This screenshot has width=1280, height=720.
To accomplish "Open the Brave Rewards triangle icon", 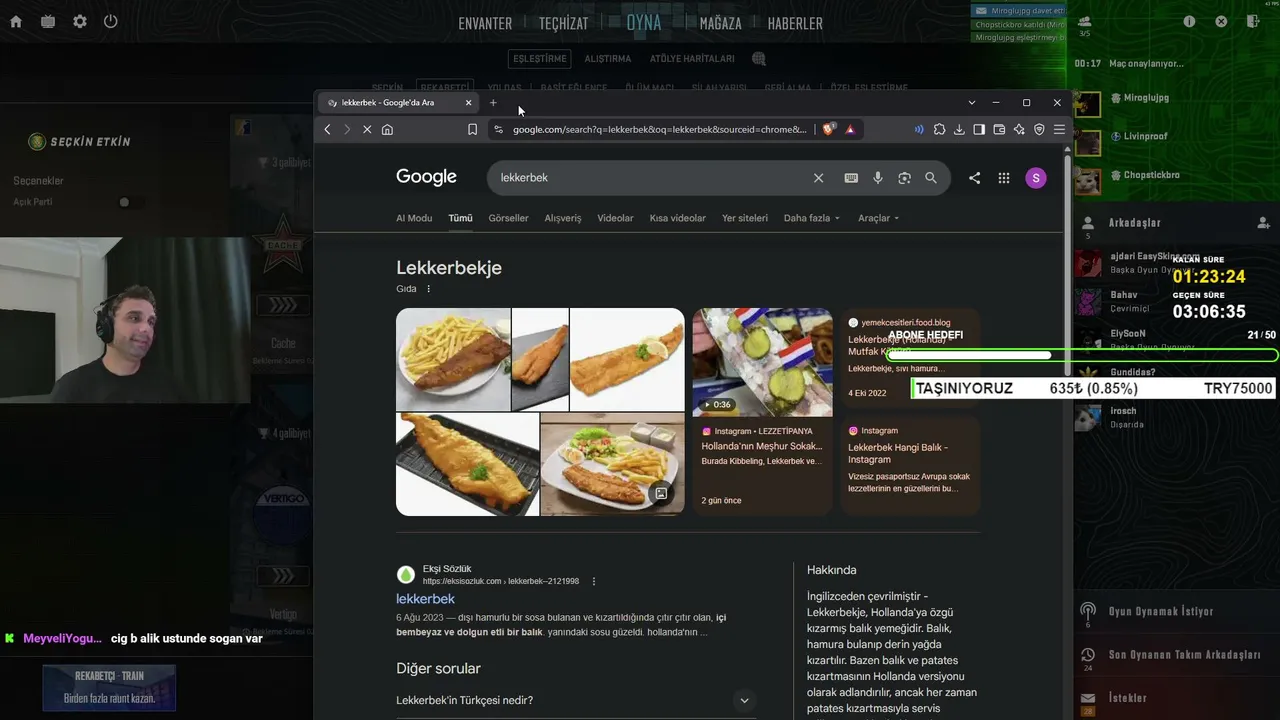I will 850,129.
